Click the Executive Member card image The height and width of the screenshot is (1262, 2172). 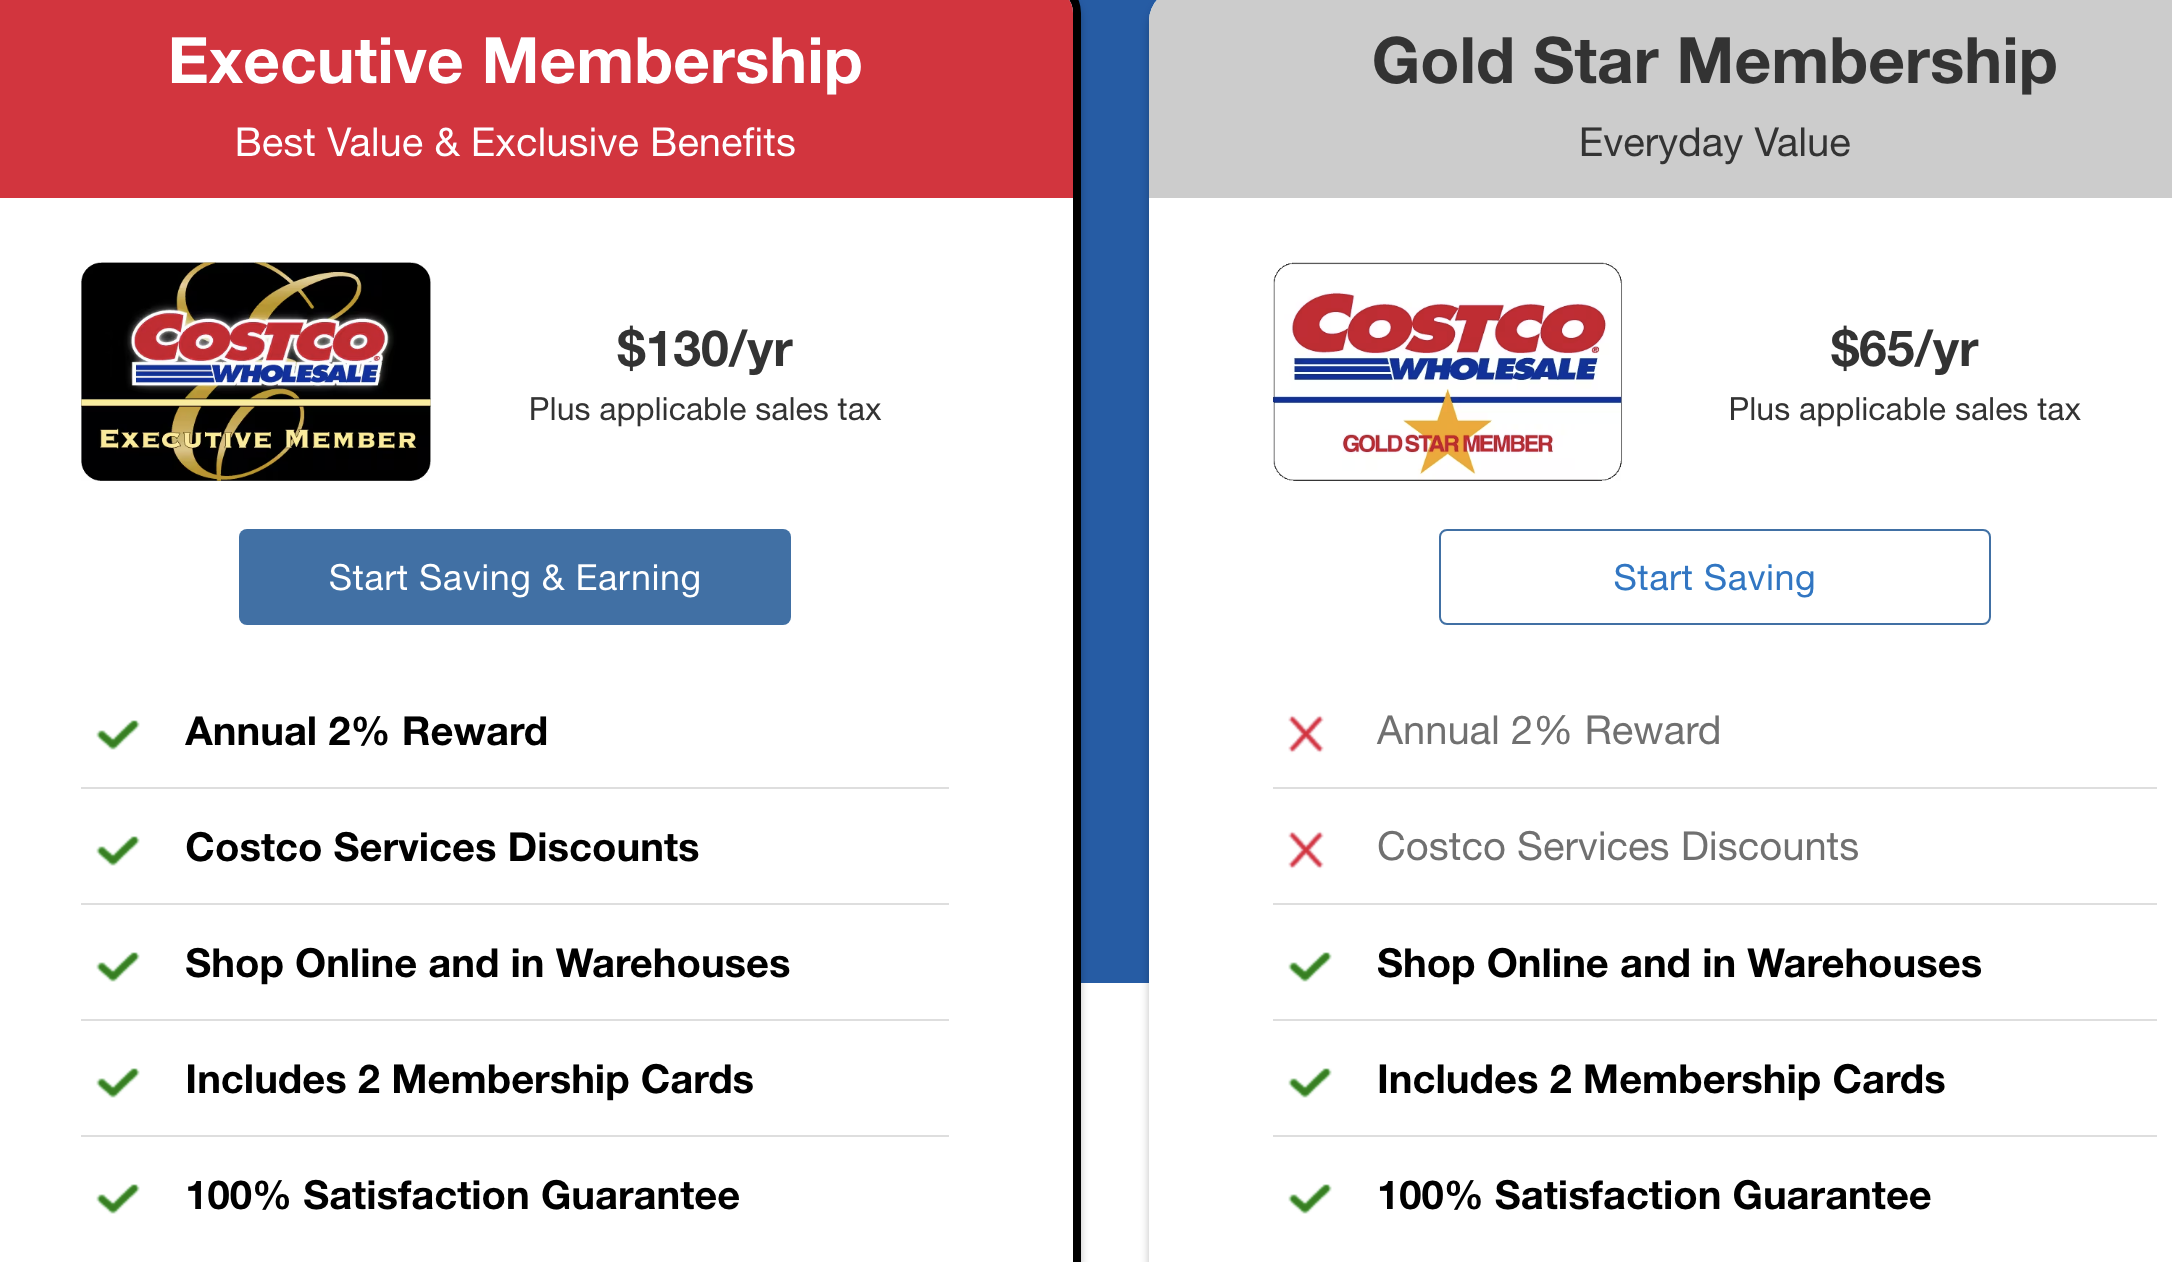pos(256,371)
